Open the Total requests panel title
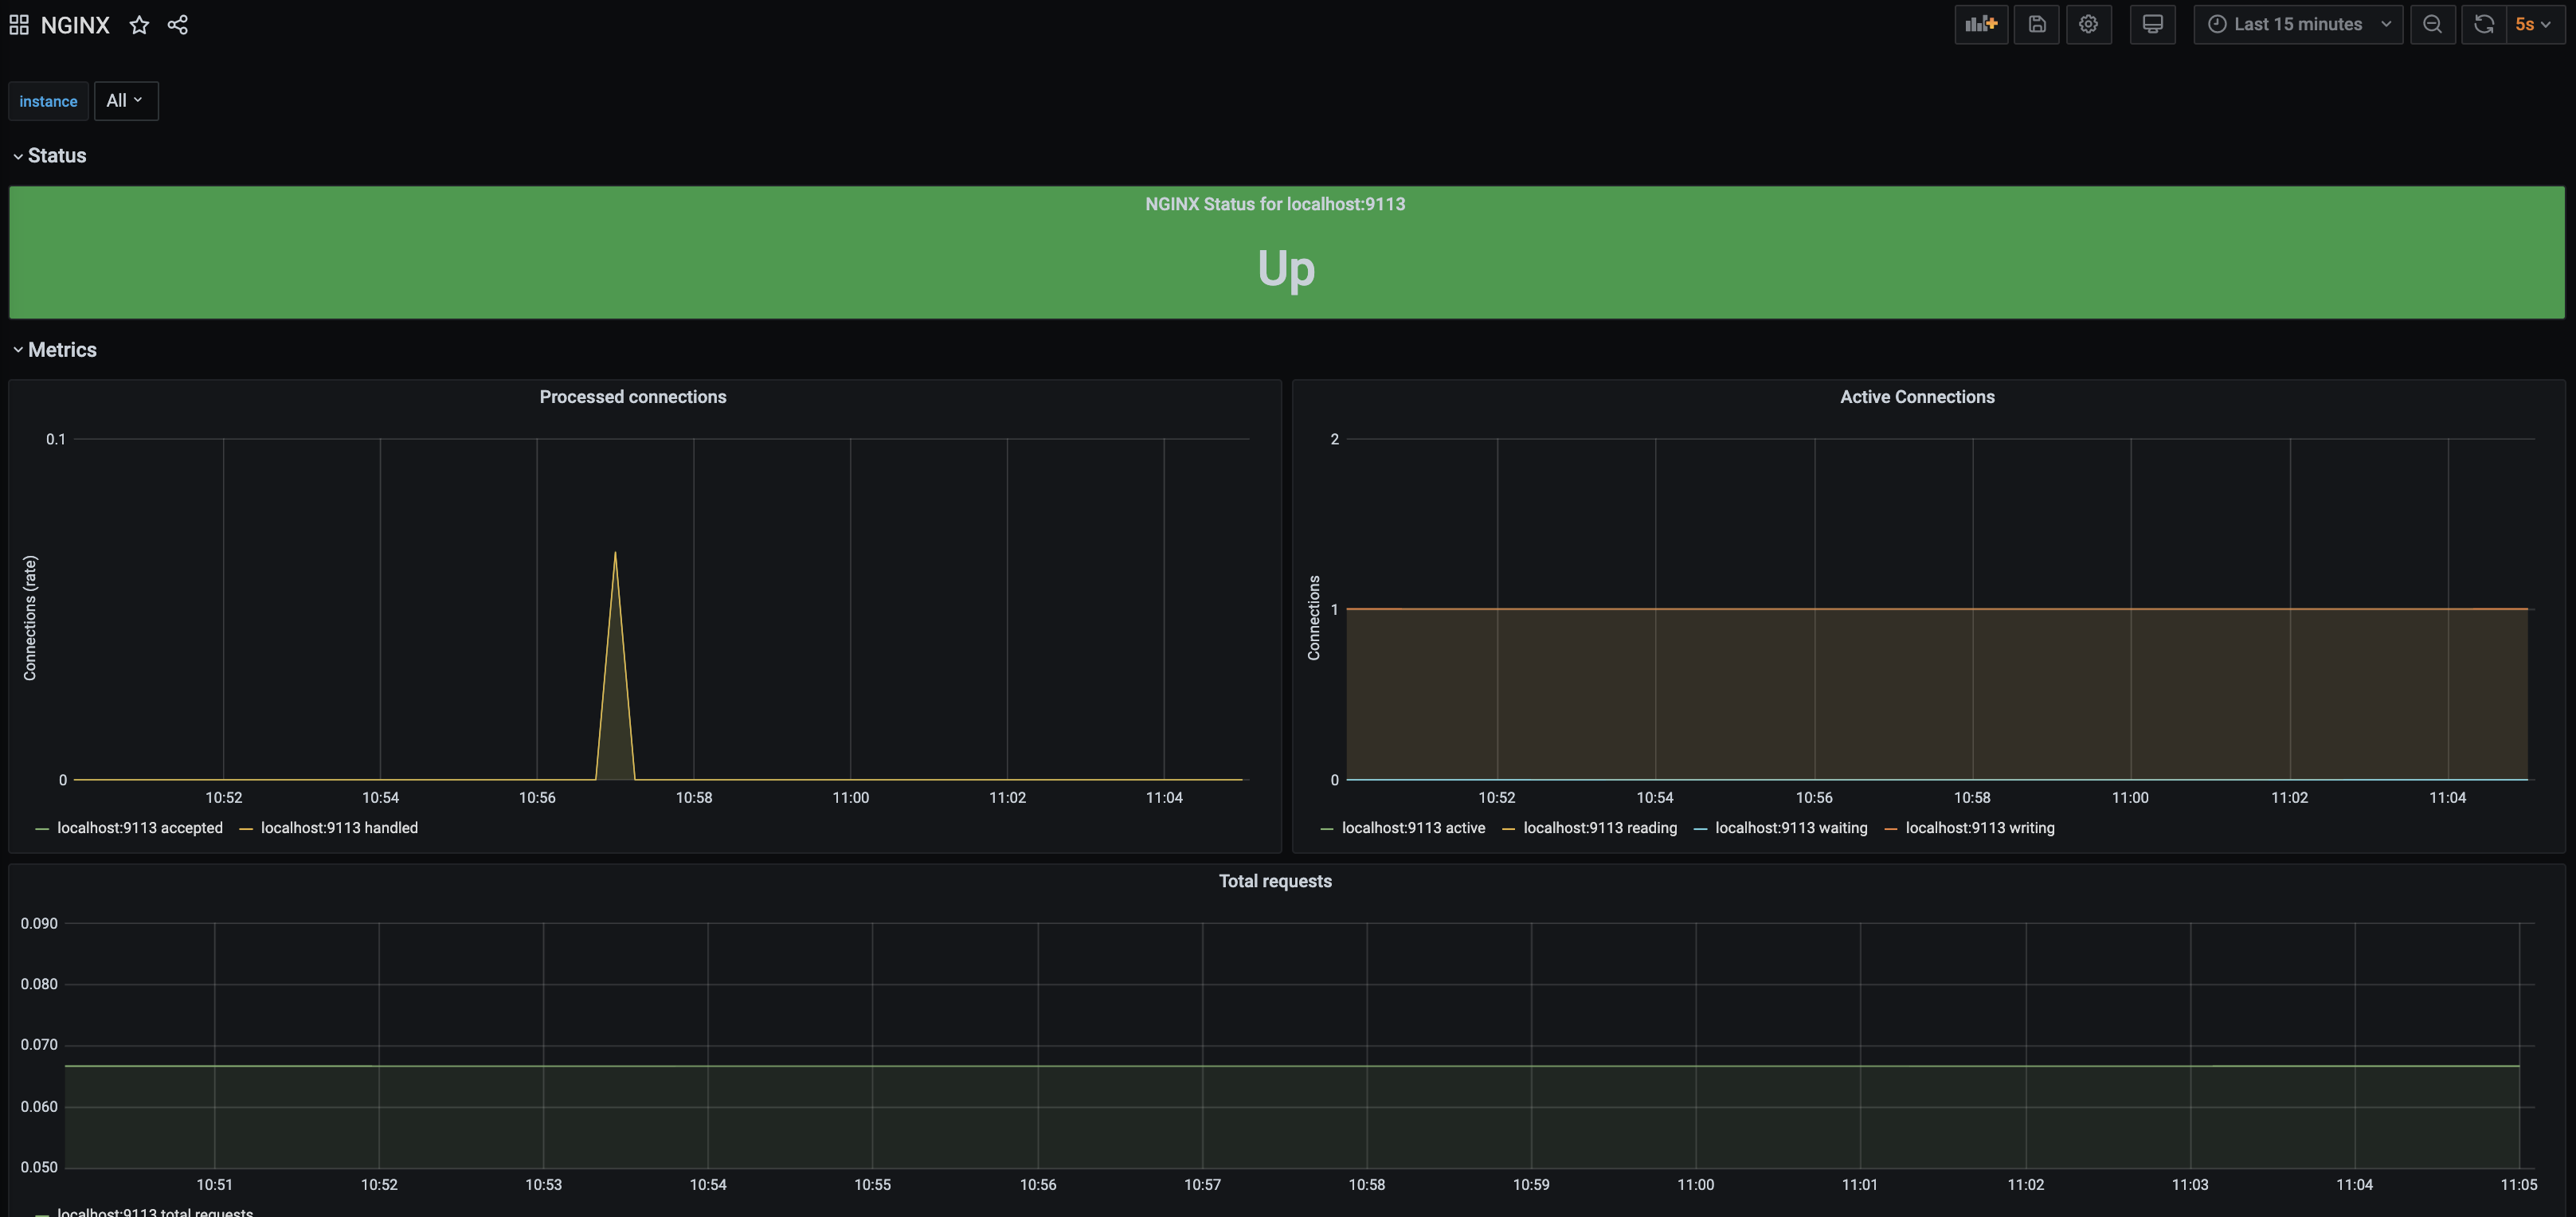 (1274, 881)
